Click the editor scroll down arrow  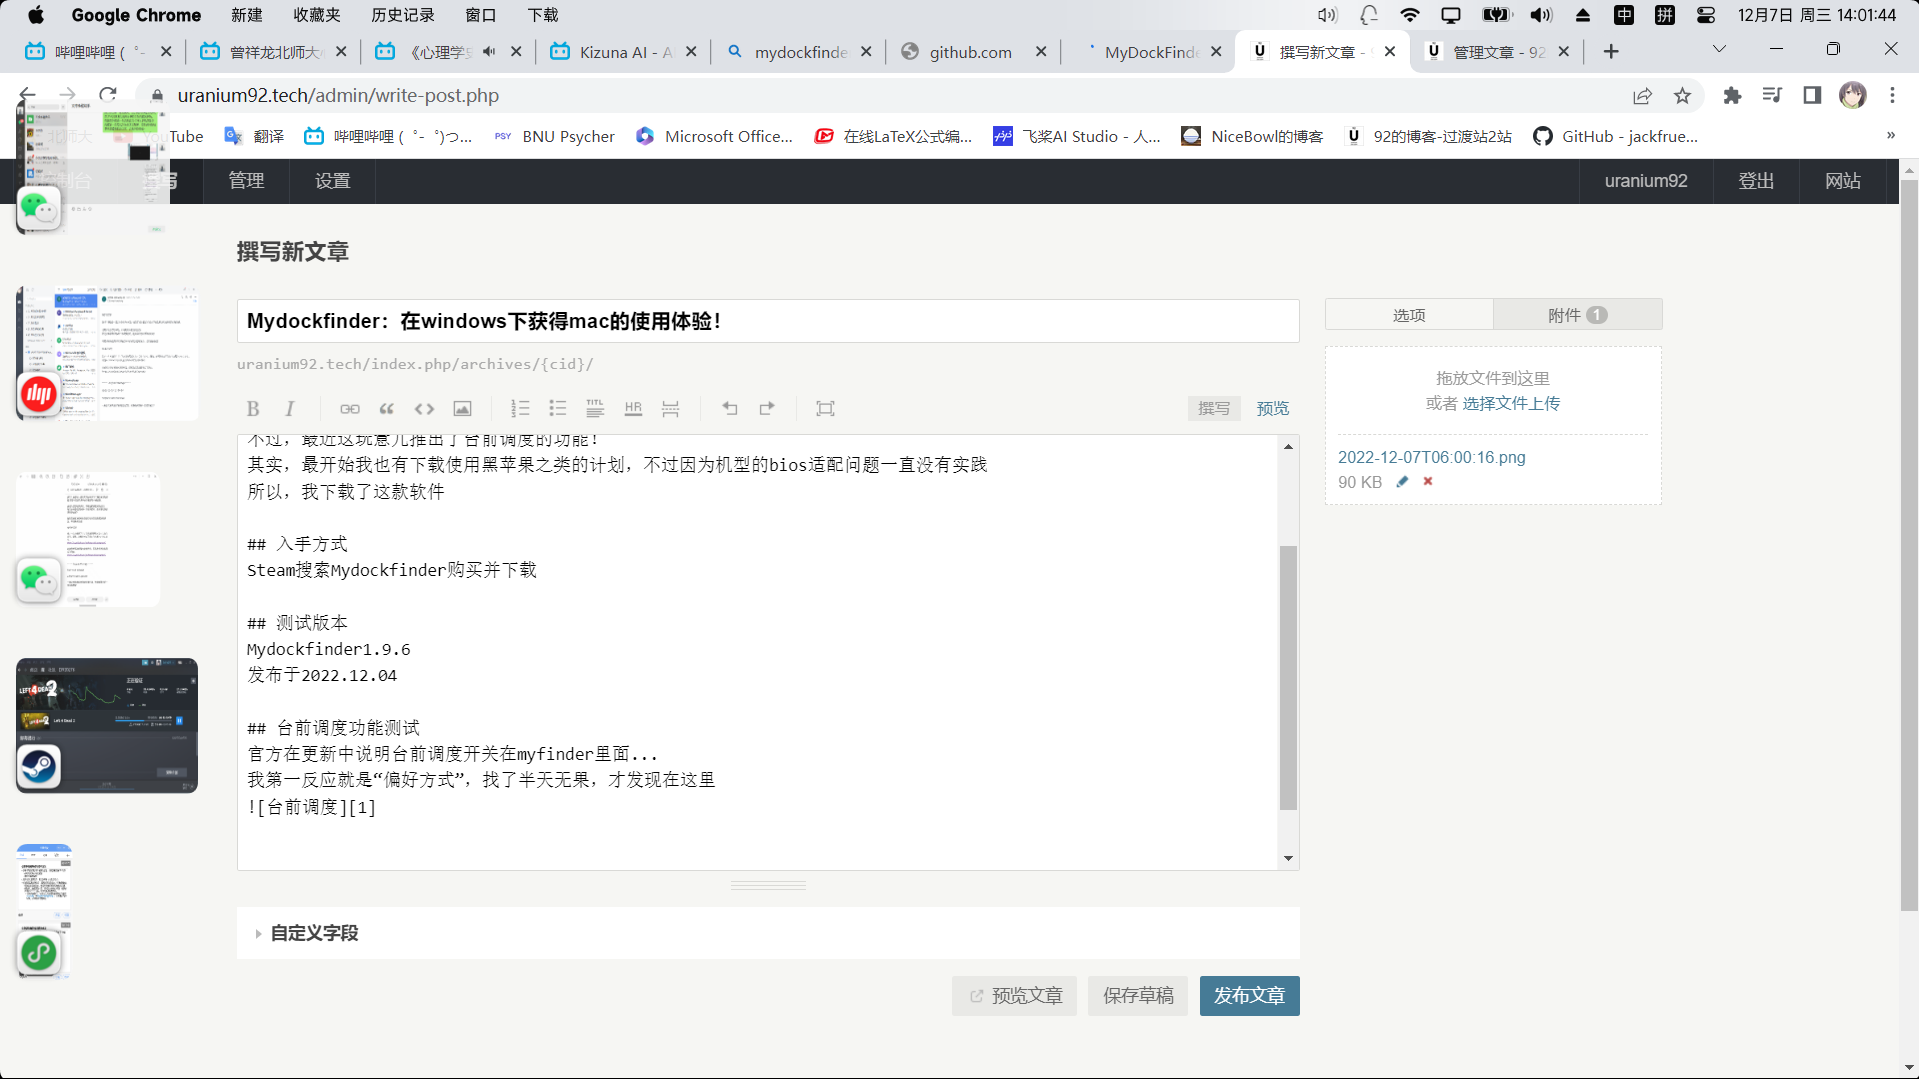pyautogui.click(x=1288, y=858)
